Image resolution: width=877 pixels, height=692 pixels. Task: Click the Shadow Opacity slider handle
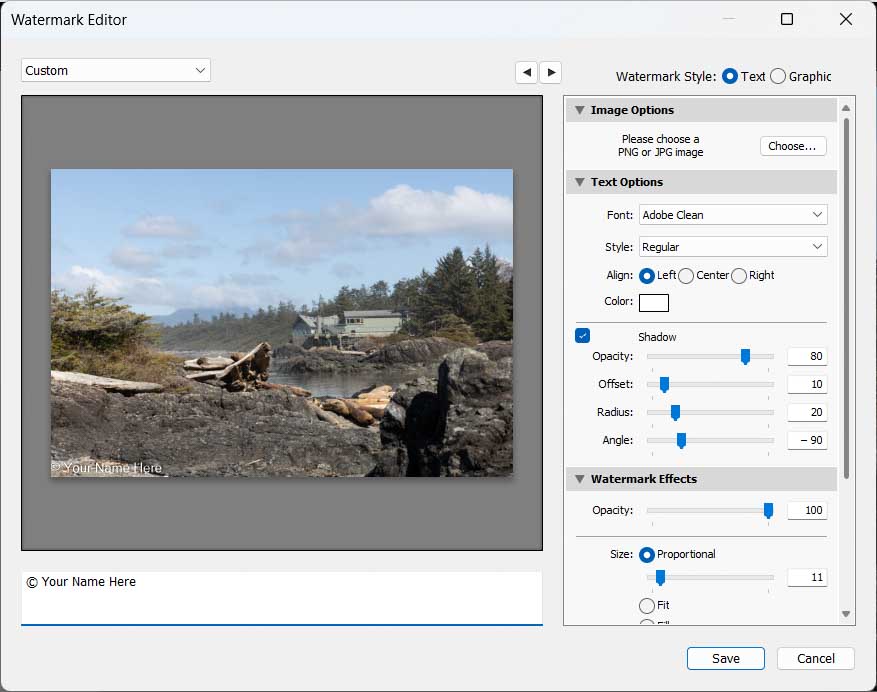(745, 356)
